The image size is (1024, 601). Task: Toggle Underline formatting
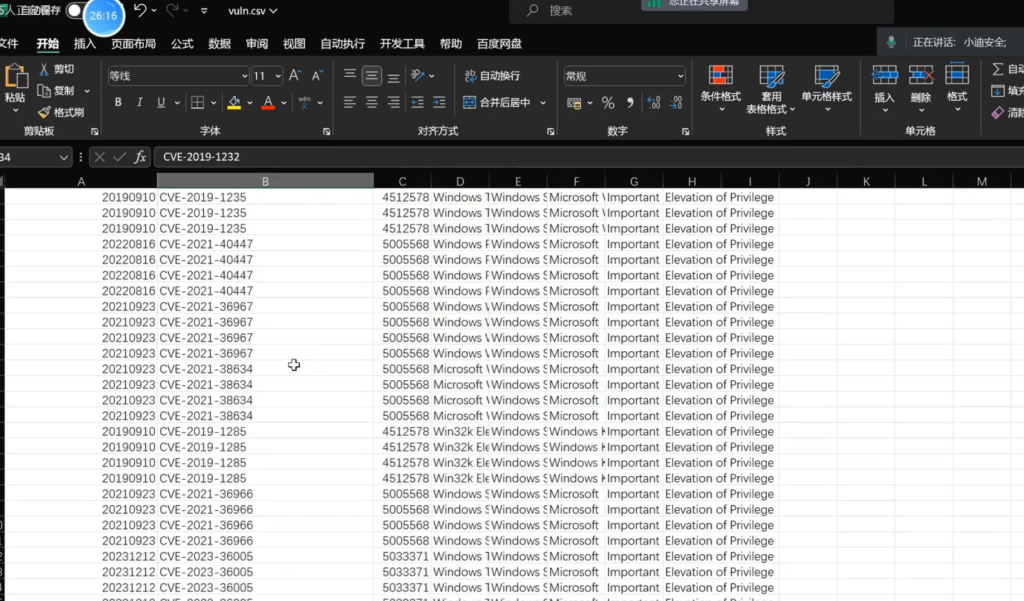tap(161, 103)
